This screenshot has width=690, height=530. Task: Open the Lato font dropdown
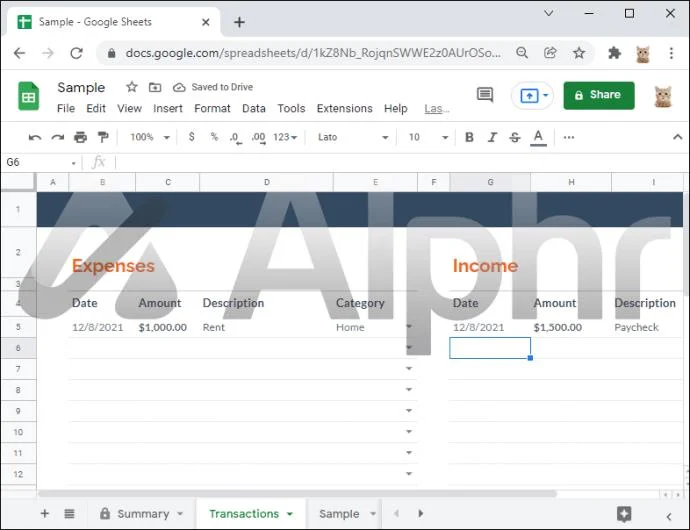click(x=353, y=137)
